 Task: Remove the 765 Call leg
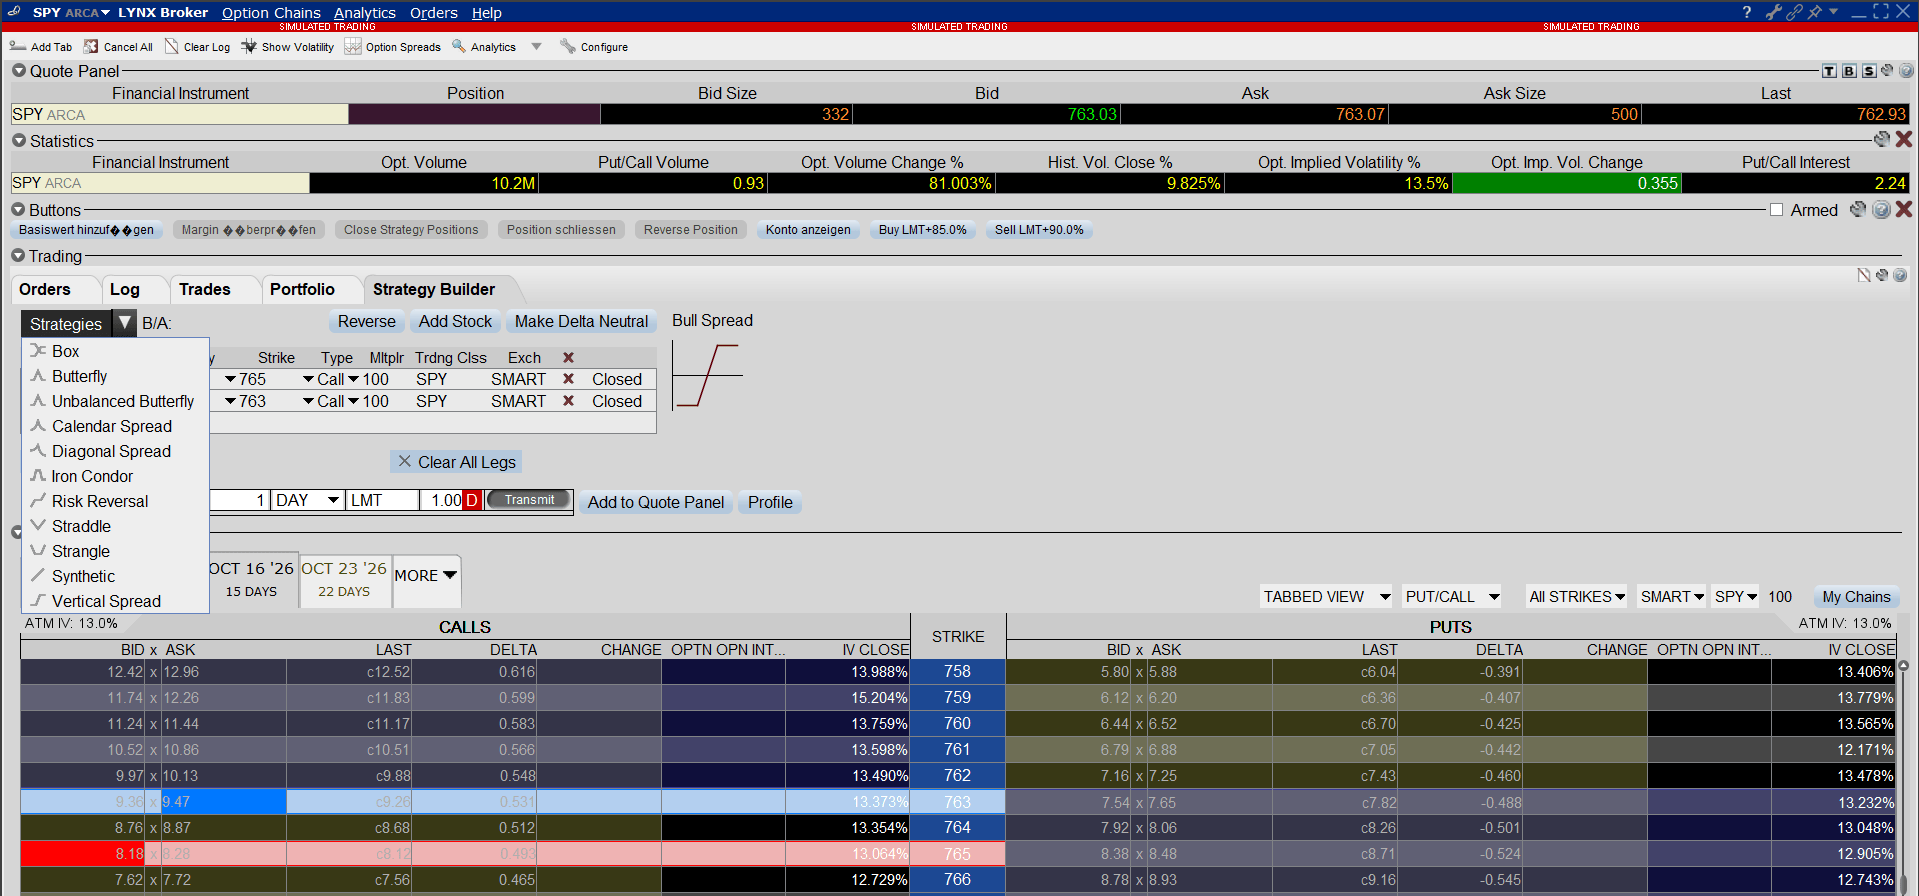pyautogui.click(x=568, y=379)
